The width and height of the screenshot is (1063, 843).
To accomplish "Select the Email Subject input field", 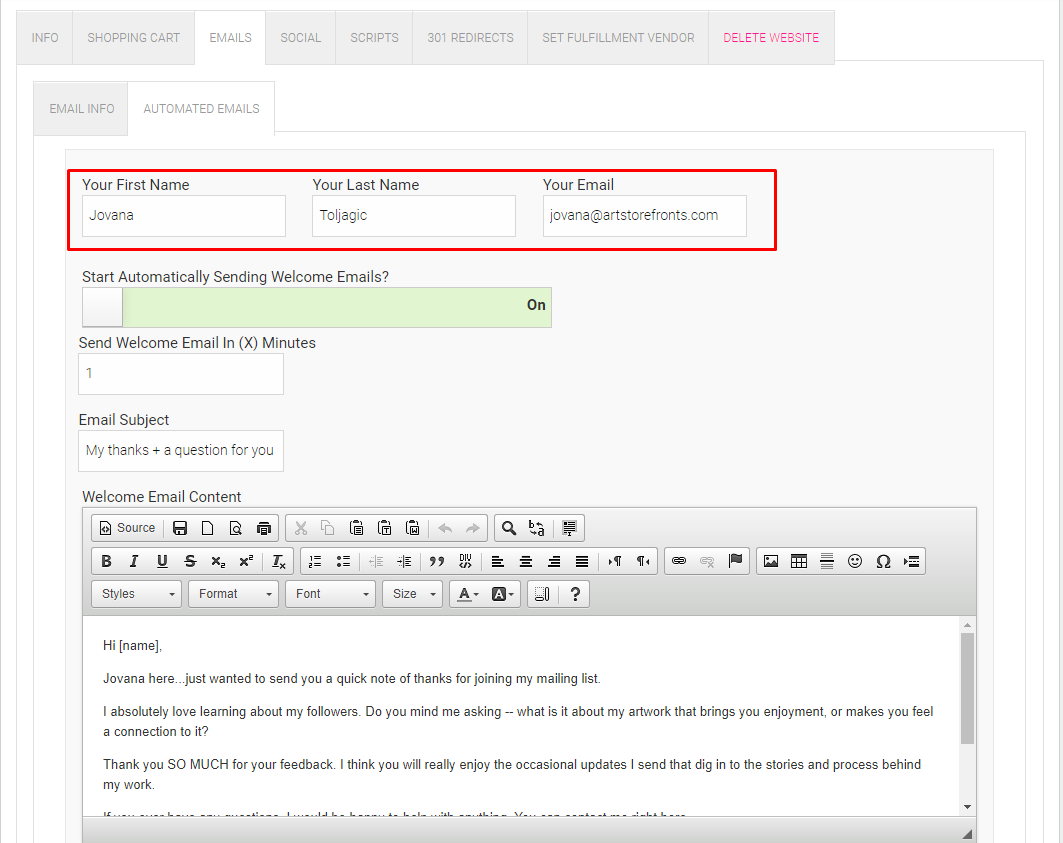I will coord(180,451).
